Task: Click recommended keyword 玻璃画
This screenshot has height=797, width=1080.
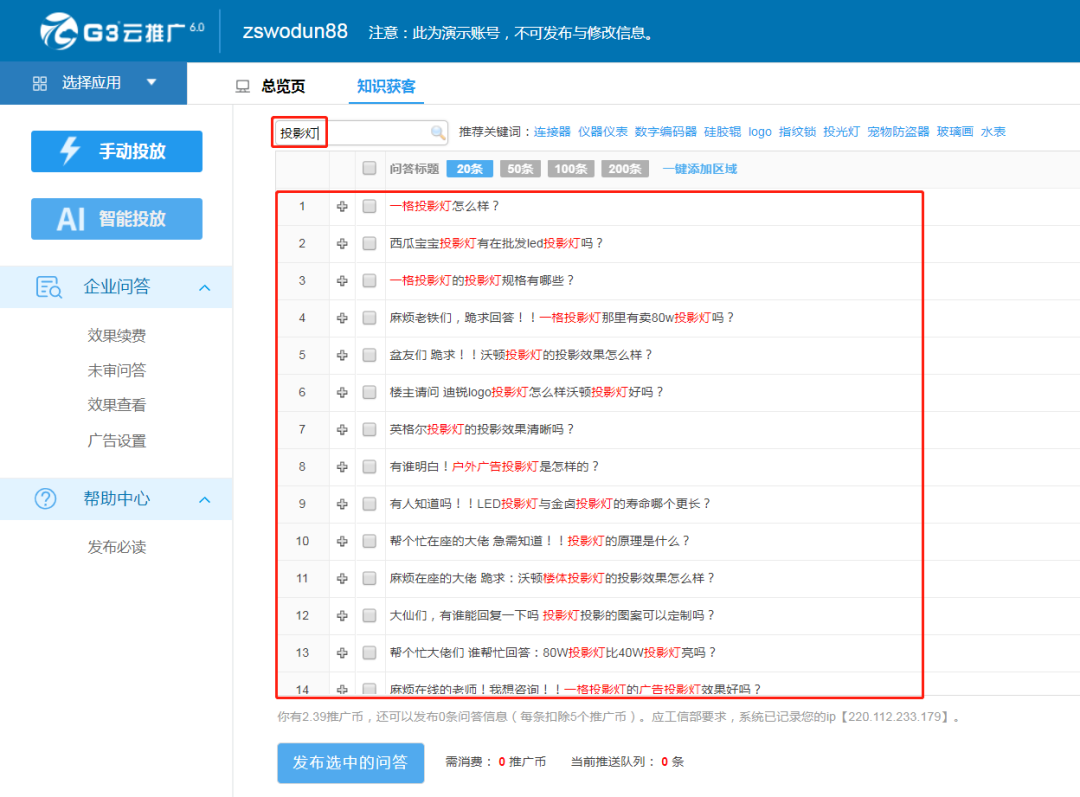Action: point(955,132)
